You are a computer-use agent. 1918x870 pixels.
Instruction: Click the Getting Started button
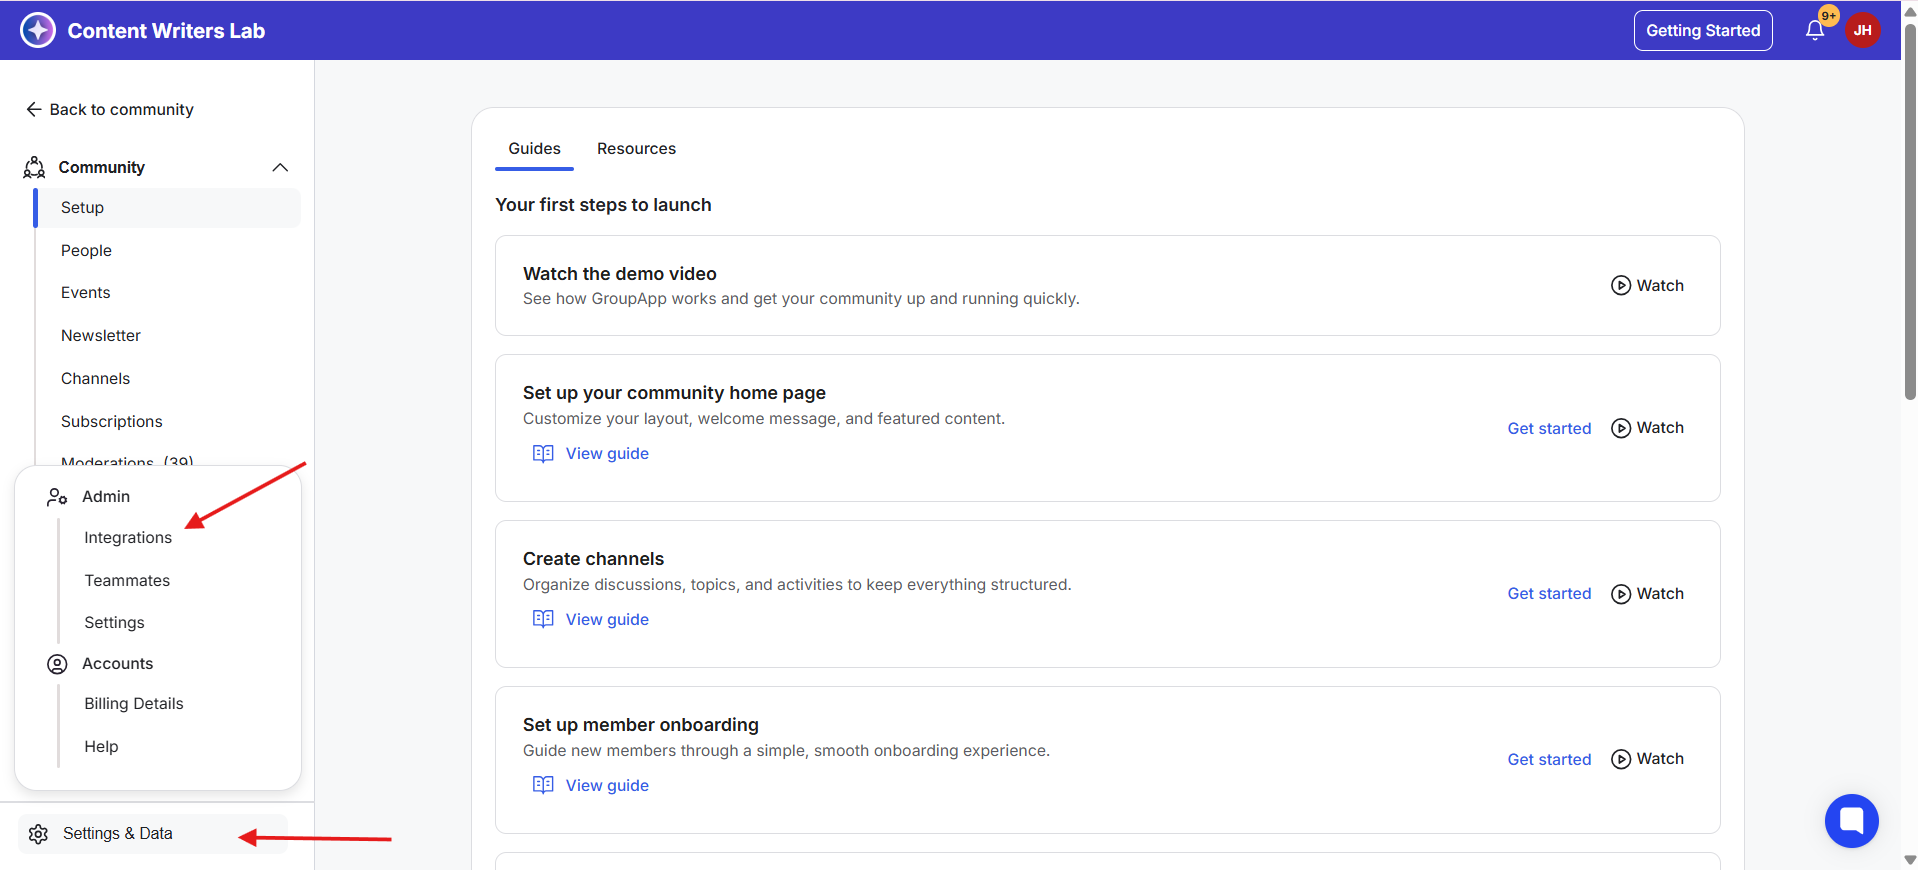coord(1702,31)
